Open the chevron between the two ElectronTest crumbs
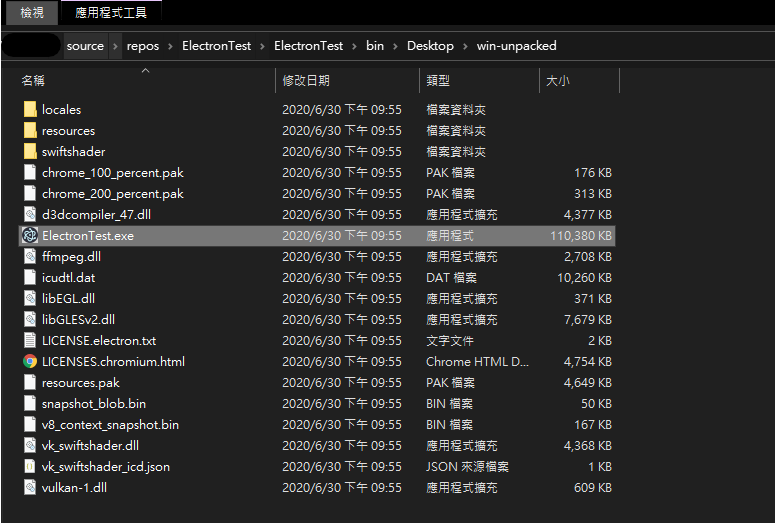 [262, 46]
